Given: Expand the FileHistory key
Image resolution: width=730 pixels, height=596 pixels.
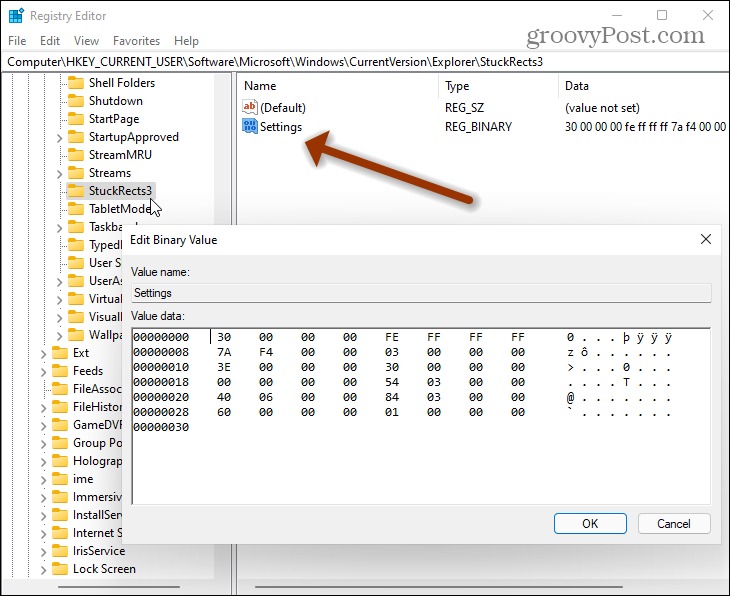Looking at the screenshot, I should [x=43, y=408].
